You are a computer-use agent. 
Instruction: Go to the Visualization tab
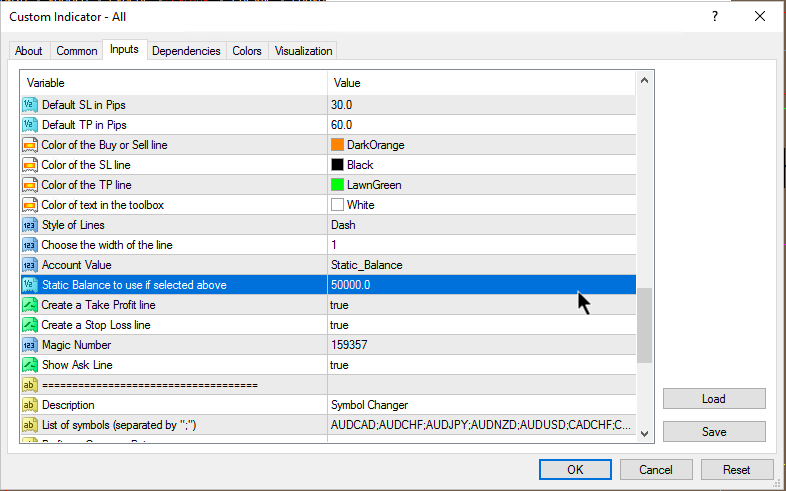click(x=303, y=51)
